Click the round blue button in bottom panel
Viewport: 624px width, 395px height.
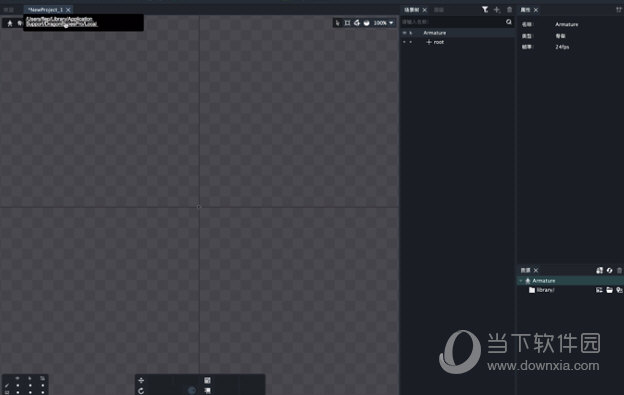click(x=192, y=390)
